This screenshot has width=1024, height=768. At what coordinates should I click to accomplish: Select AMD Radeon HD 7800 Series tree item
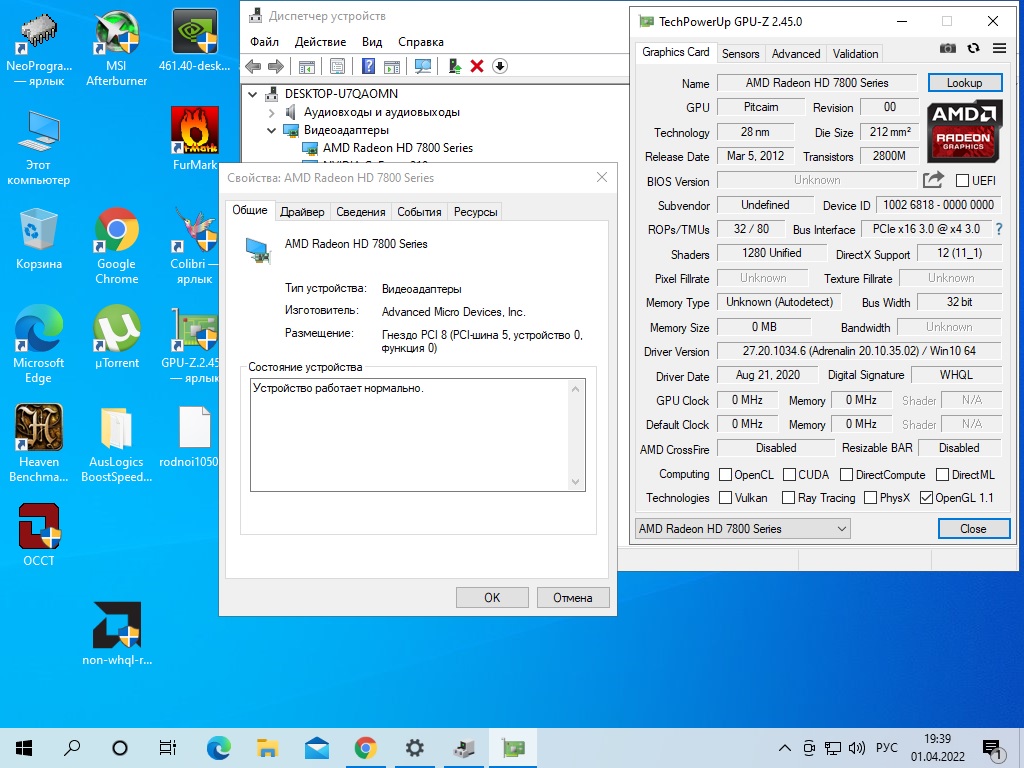[x=397, y=148]
